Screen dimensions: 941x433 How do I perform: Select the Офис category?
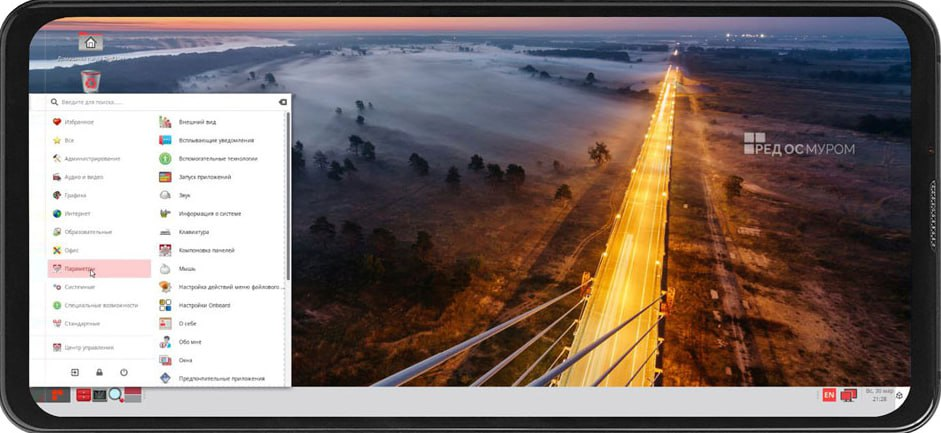99,250
